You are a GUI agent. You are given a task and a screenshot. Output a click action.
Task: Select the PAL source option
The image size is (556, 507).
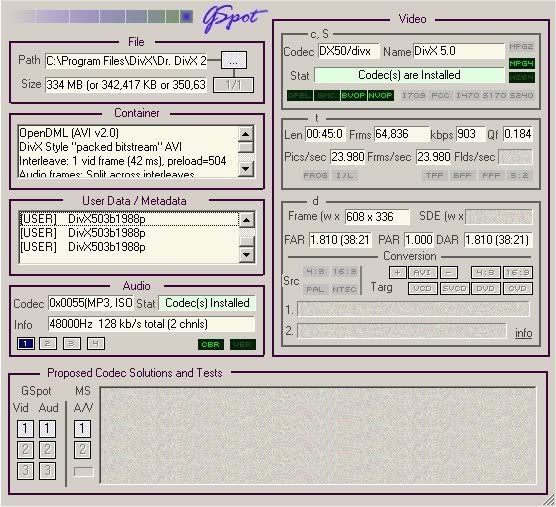coord(315,289)
